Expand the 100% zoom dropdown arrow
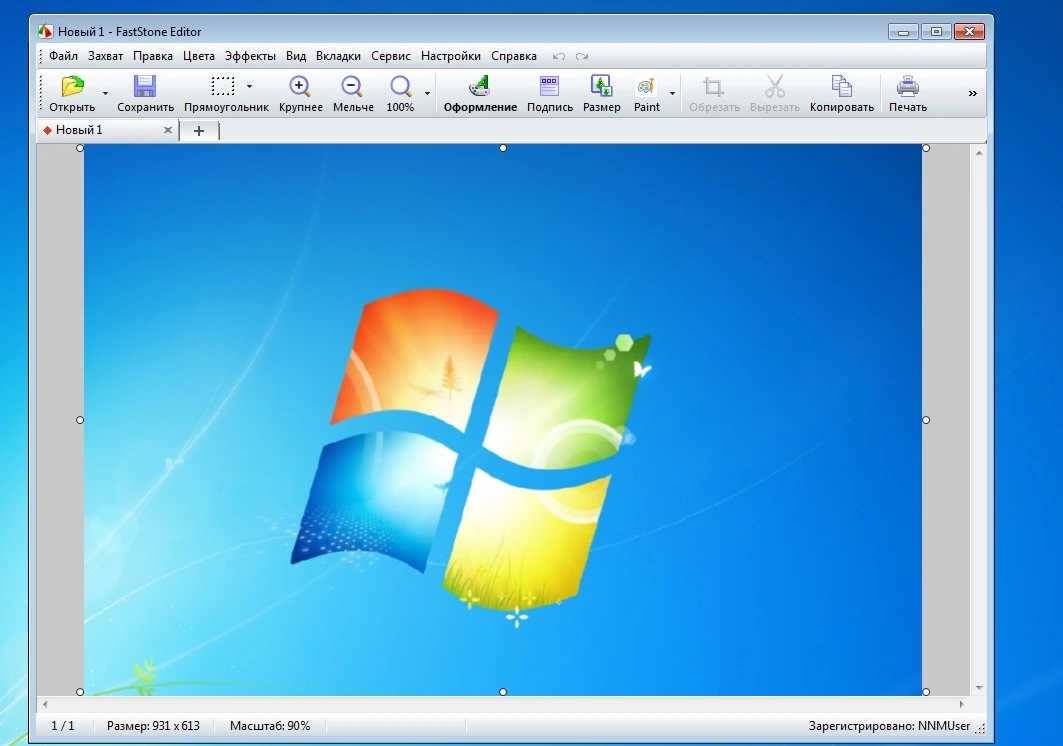 point(427,93)
